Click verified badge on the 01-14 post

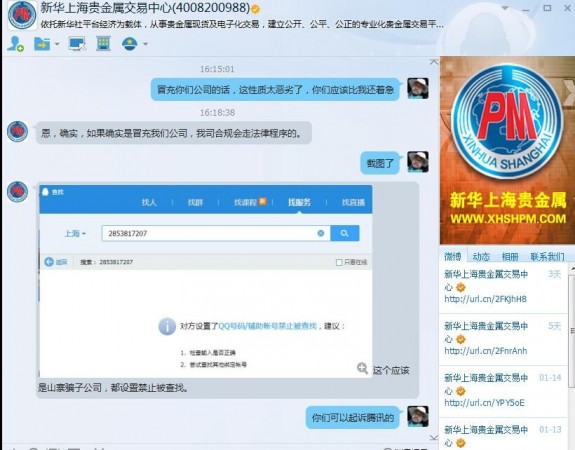coord(461,391)
